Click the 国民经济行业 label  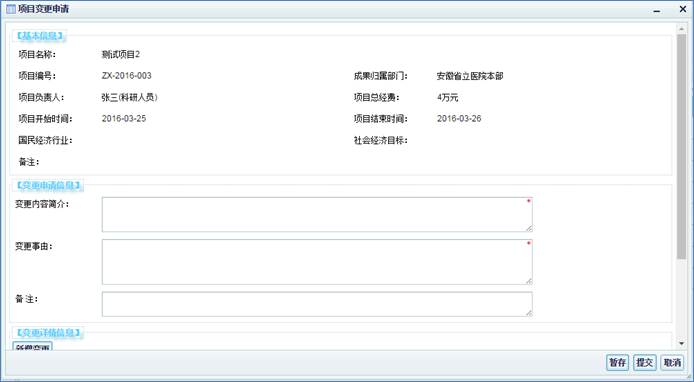45,140
